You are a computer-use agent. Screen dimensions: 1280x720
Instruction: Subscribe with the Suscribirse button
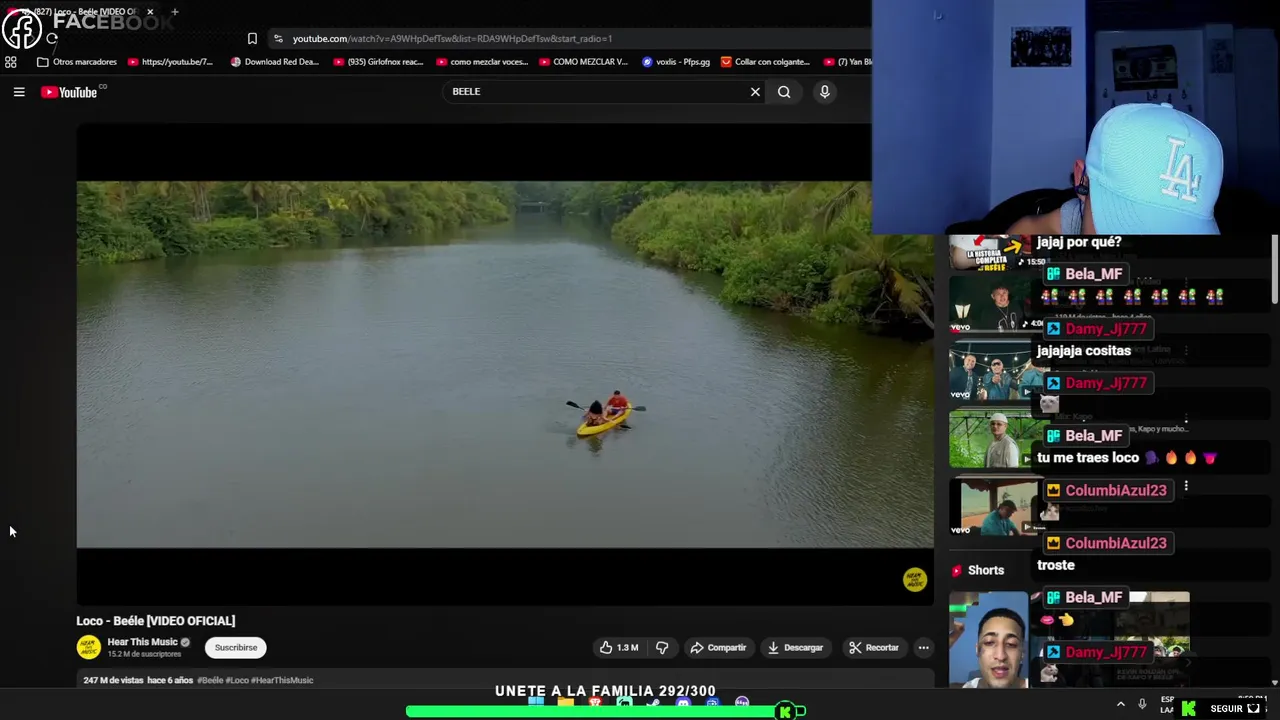coord(236,648)
